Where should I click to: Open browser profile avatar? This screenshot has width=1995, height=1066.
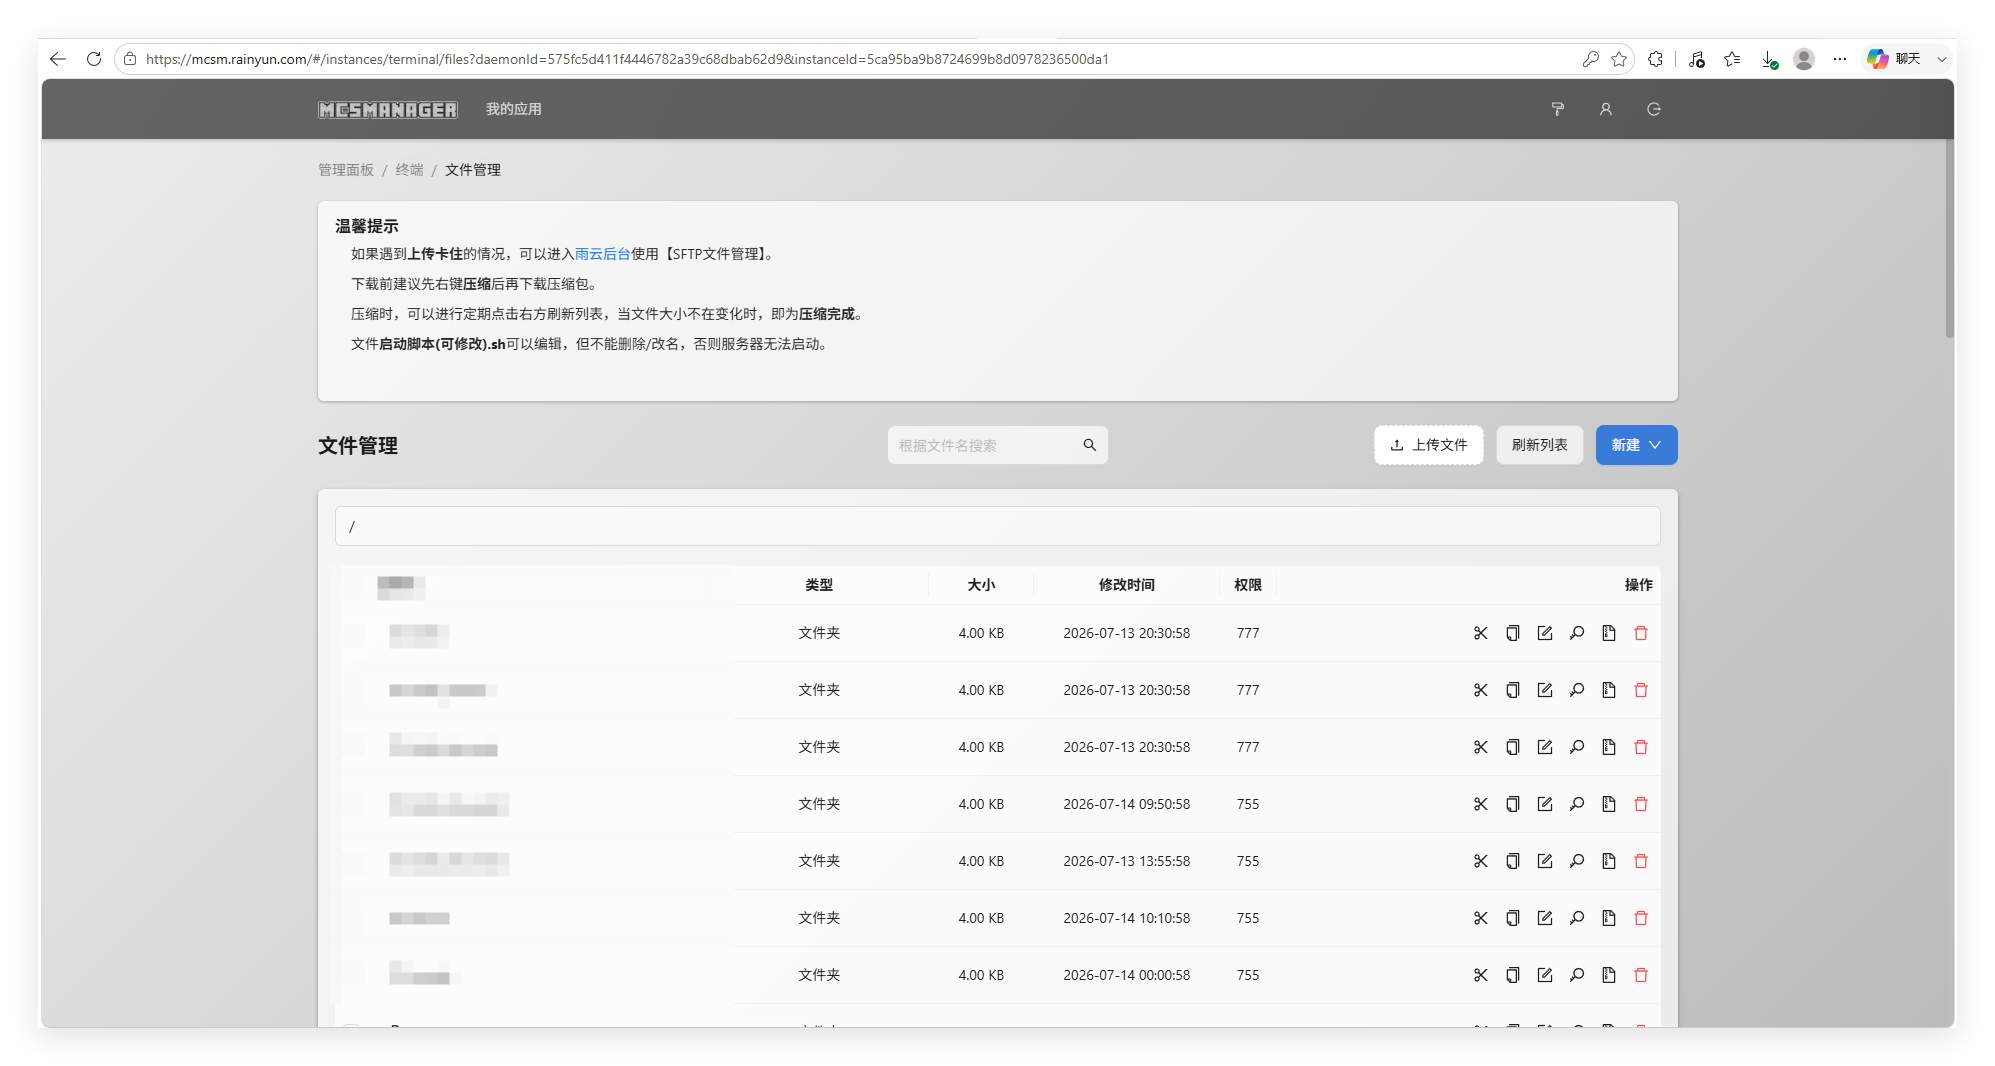click(1804, 59)
